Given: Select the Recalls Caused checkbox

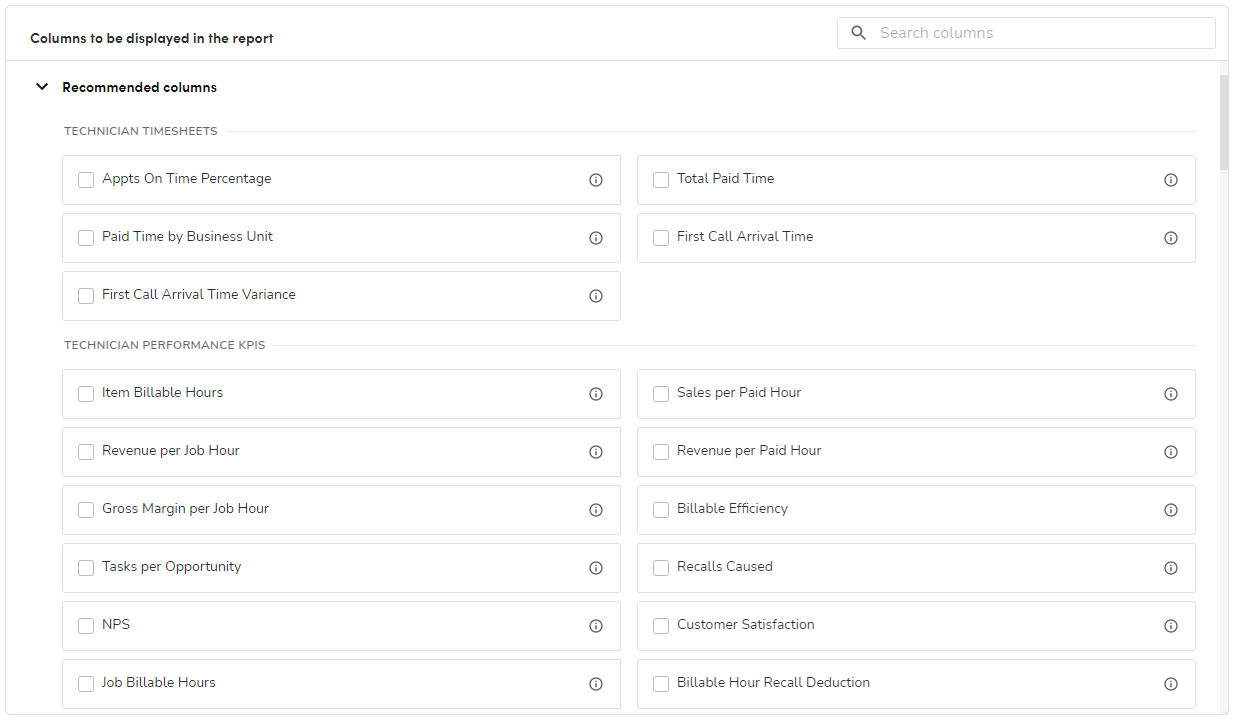Looking at the screenshot, I should 661,568.
